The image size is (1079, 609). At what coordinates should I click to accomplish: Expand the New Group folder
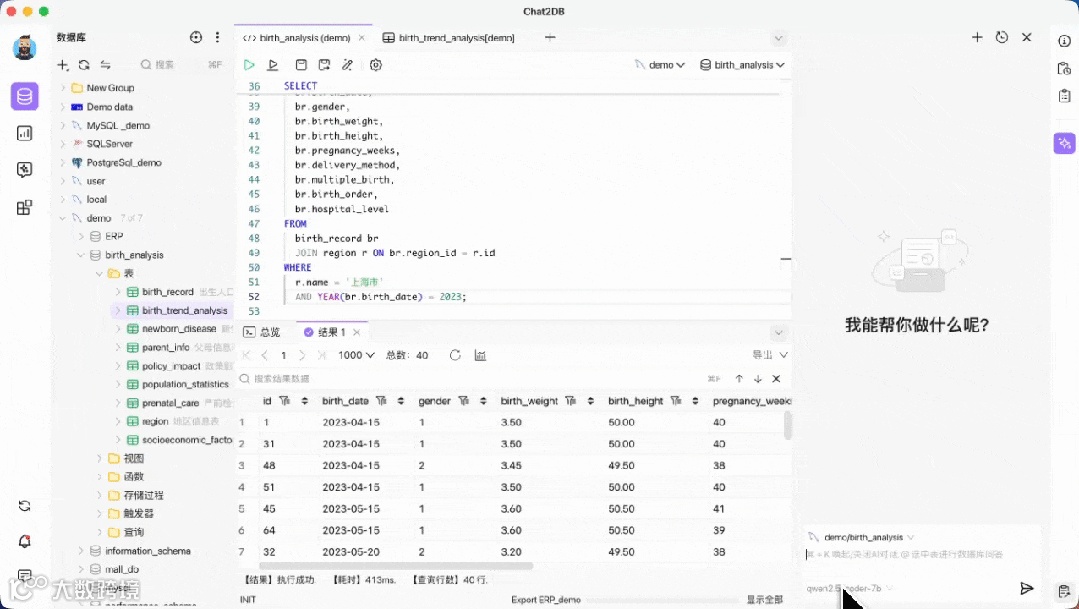[63, 87]
